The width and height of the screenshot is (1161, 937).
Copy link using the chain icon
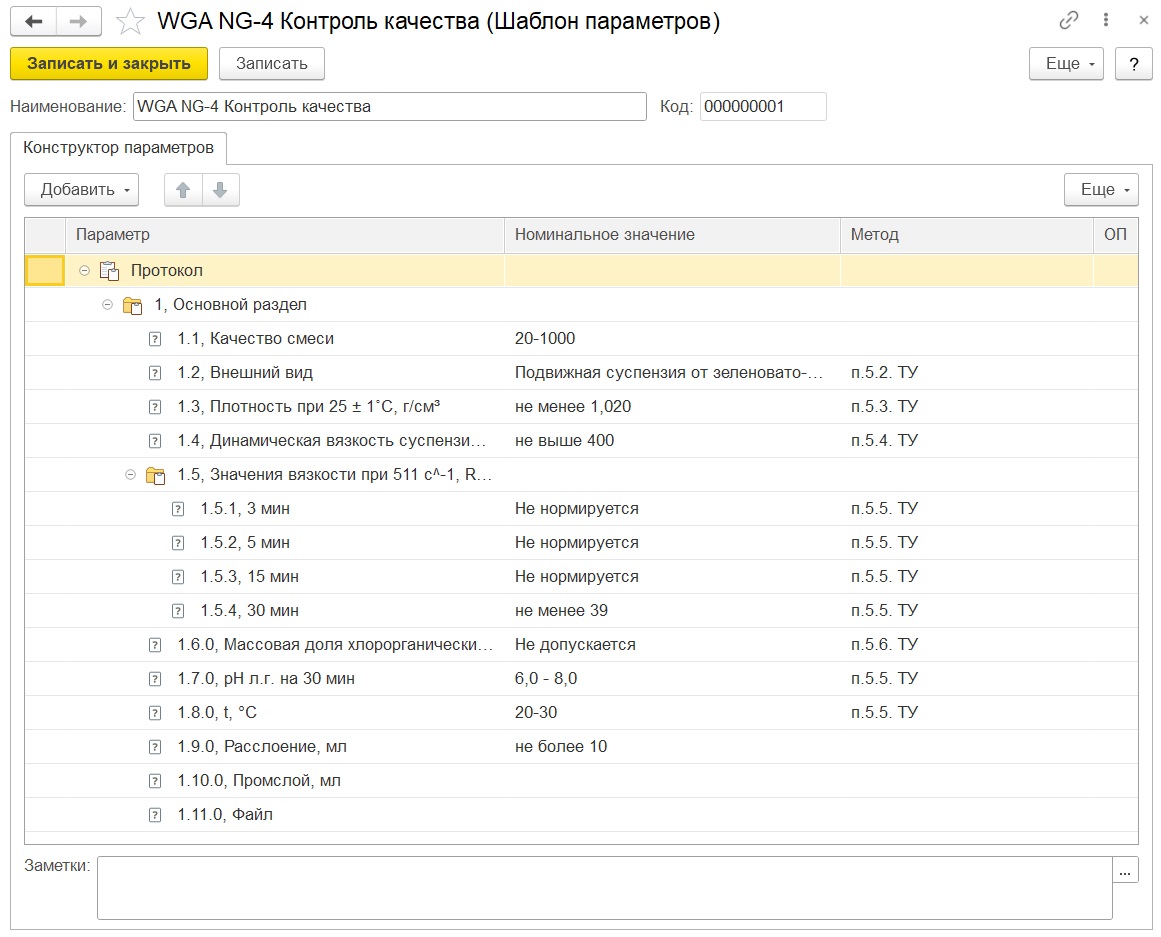(x=1068, y=20)
